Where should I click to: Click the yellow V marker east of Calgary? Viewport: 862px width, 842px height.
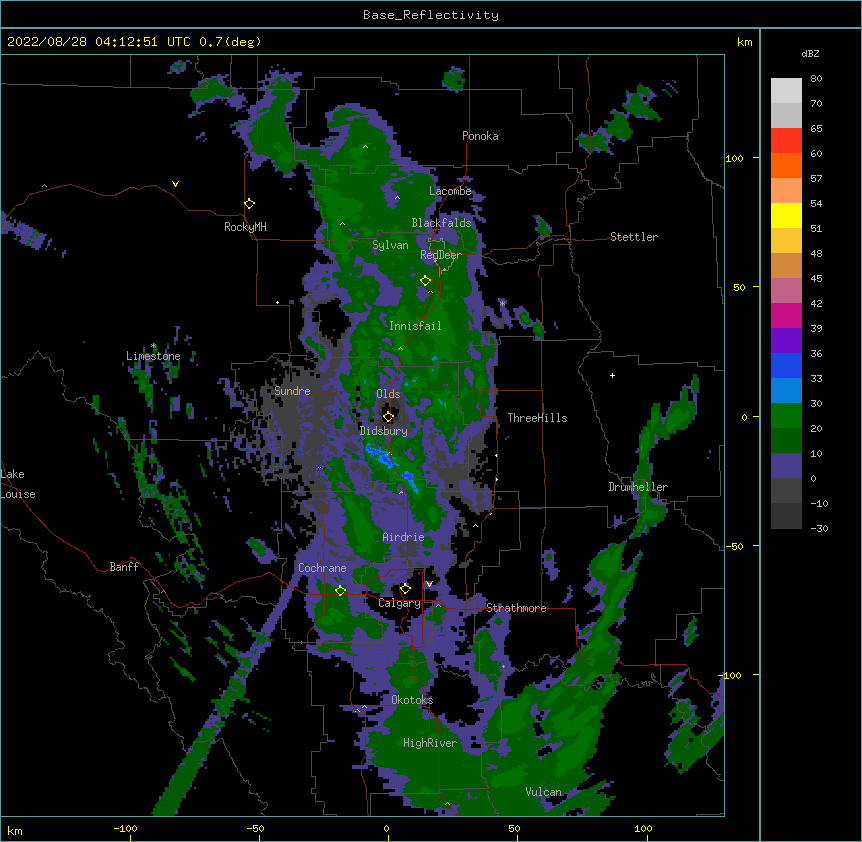point(429,584)
